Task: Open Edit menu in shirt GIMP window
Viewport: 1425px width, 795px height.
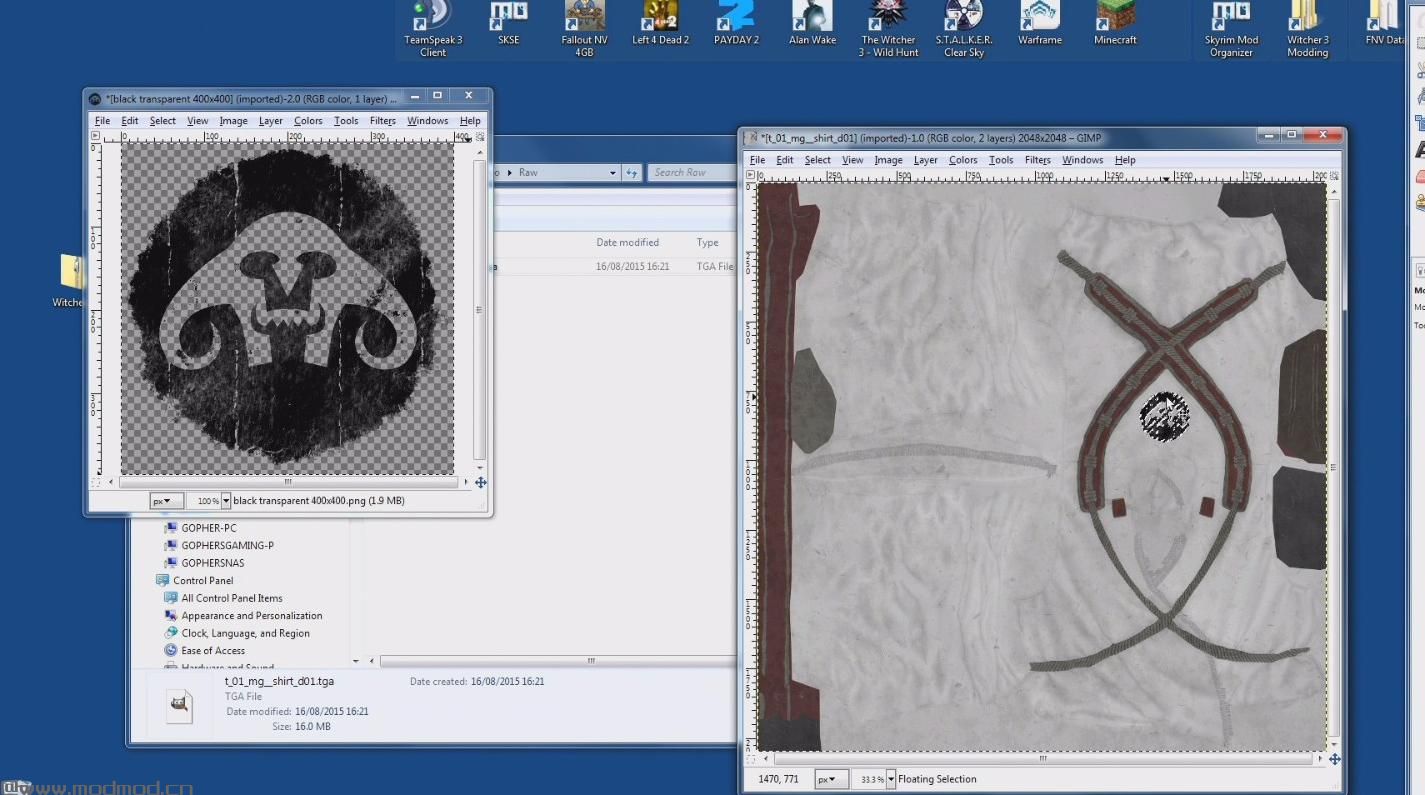Action: point(785,160)
